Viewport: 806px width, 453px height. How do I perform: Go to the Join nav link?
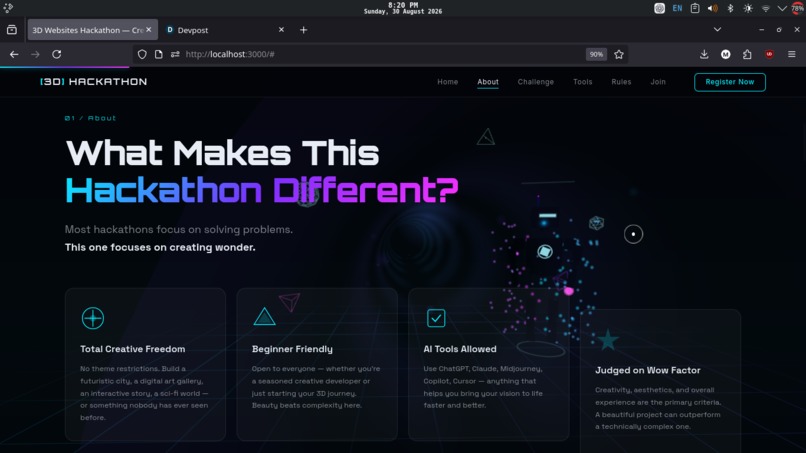(x=658, y=82)
